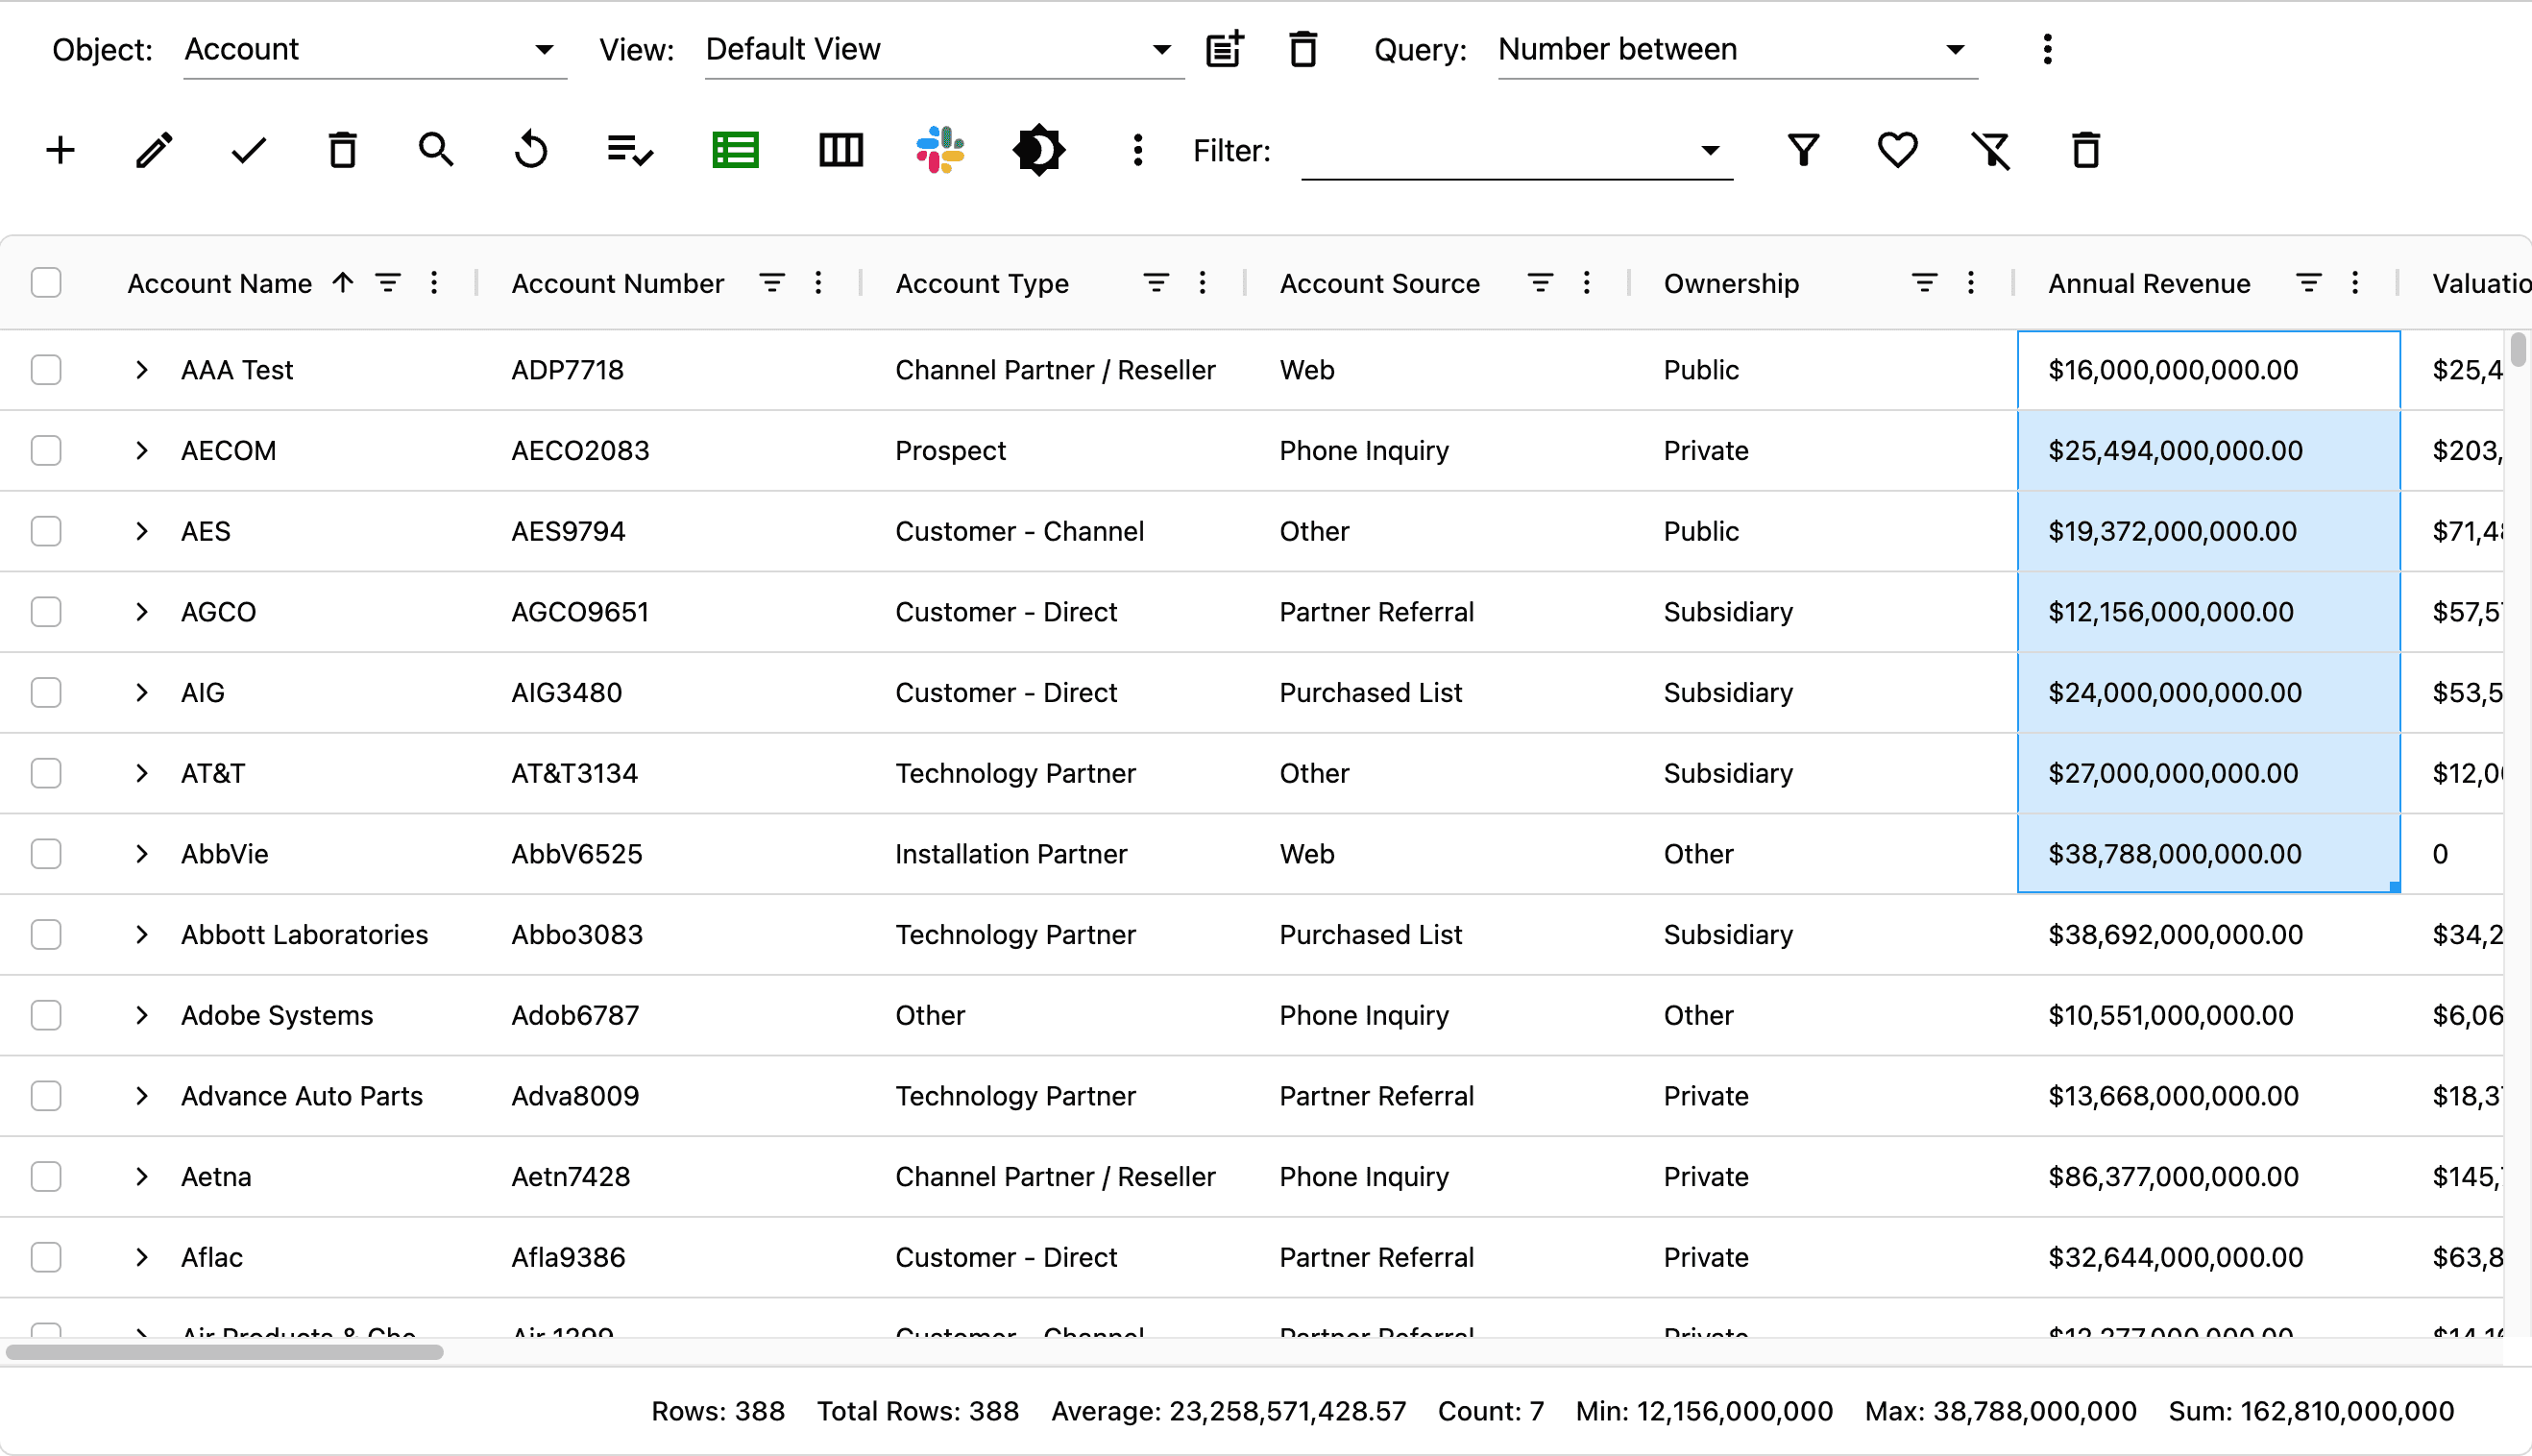The image size is (2532, 1456).
Task: Click the Annual Revenue column header
Action: coord(2148,283)
